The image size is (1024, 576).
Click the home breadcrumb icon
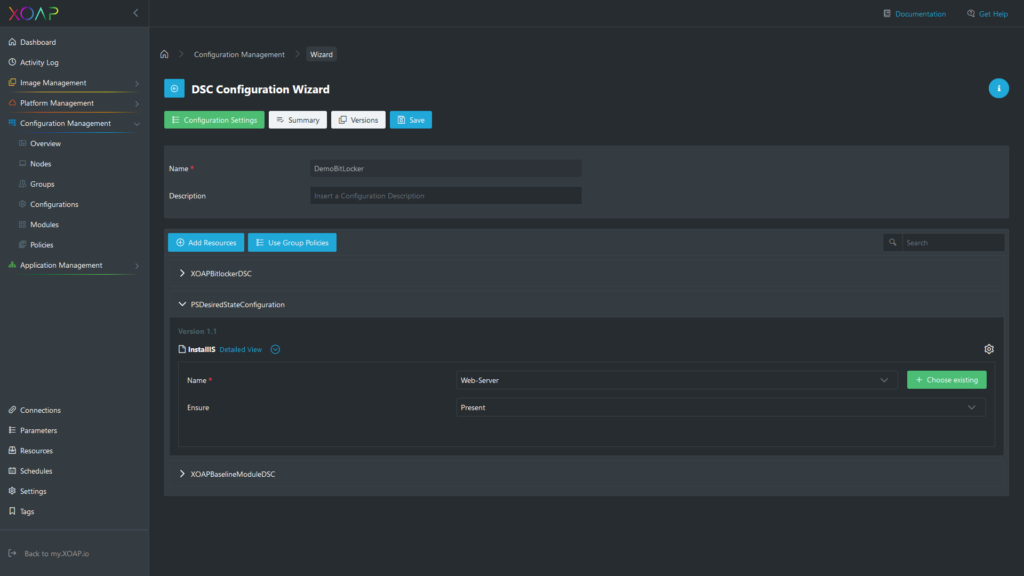165,54
